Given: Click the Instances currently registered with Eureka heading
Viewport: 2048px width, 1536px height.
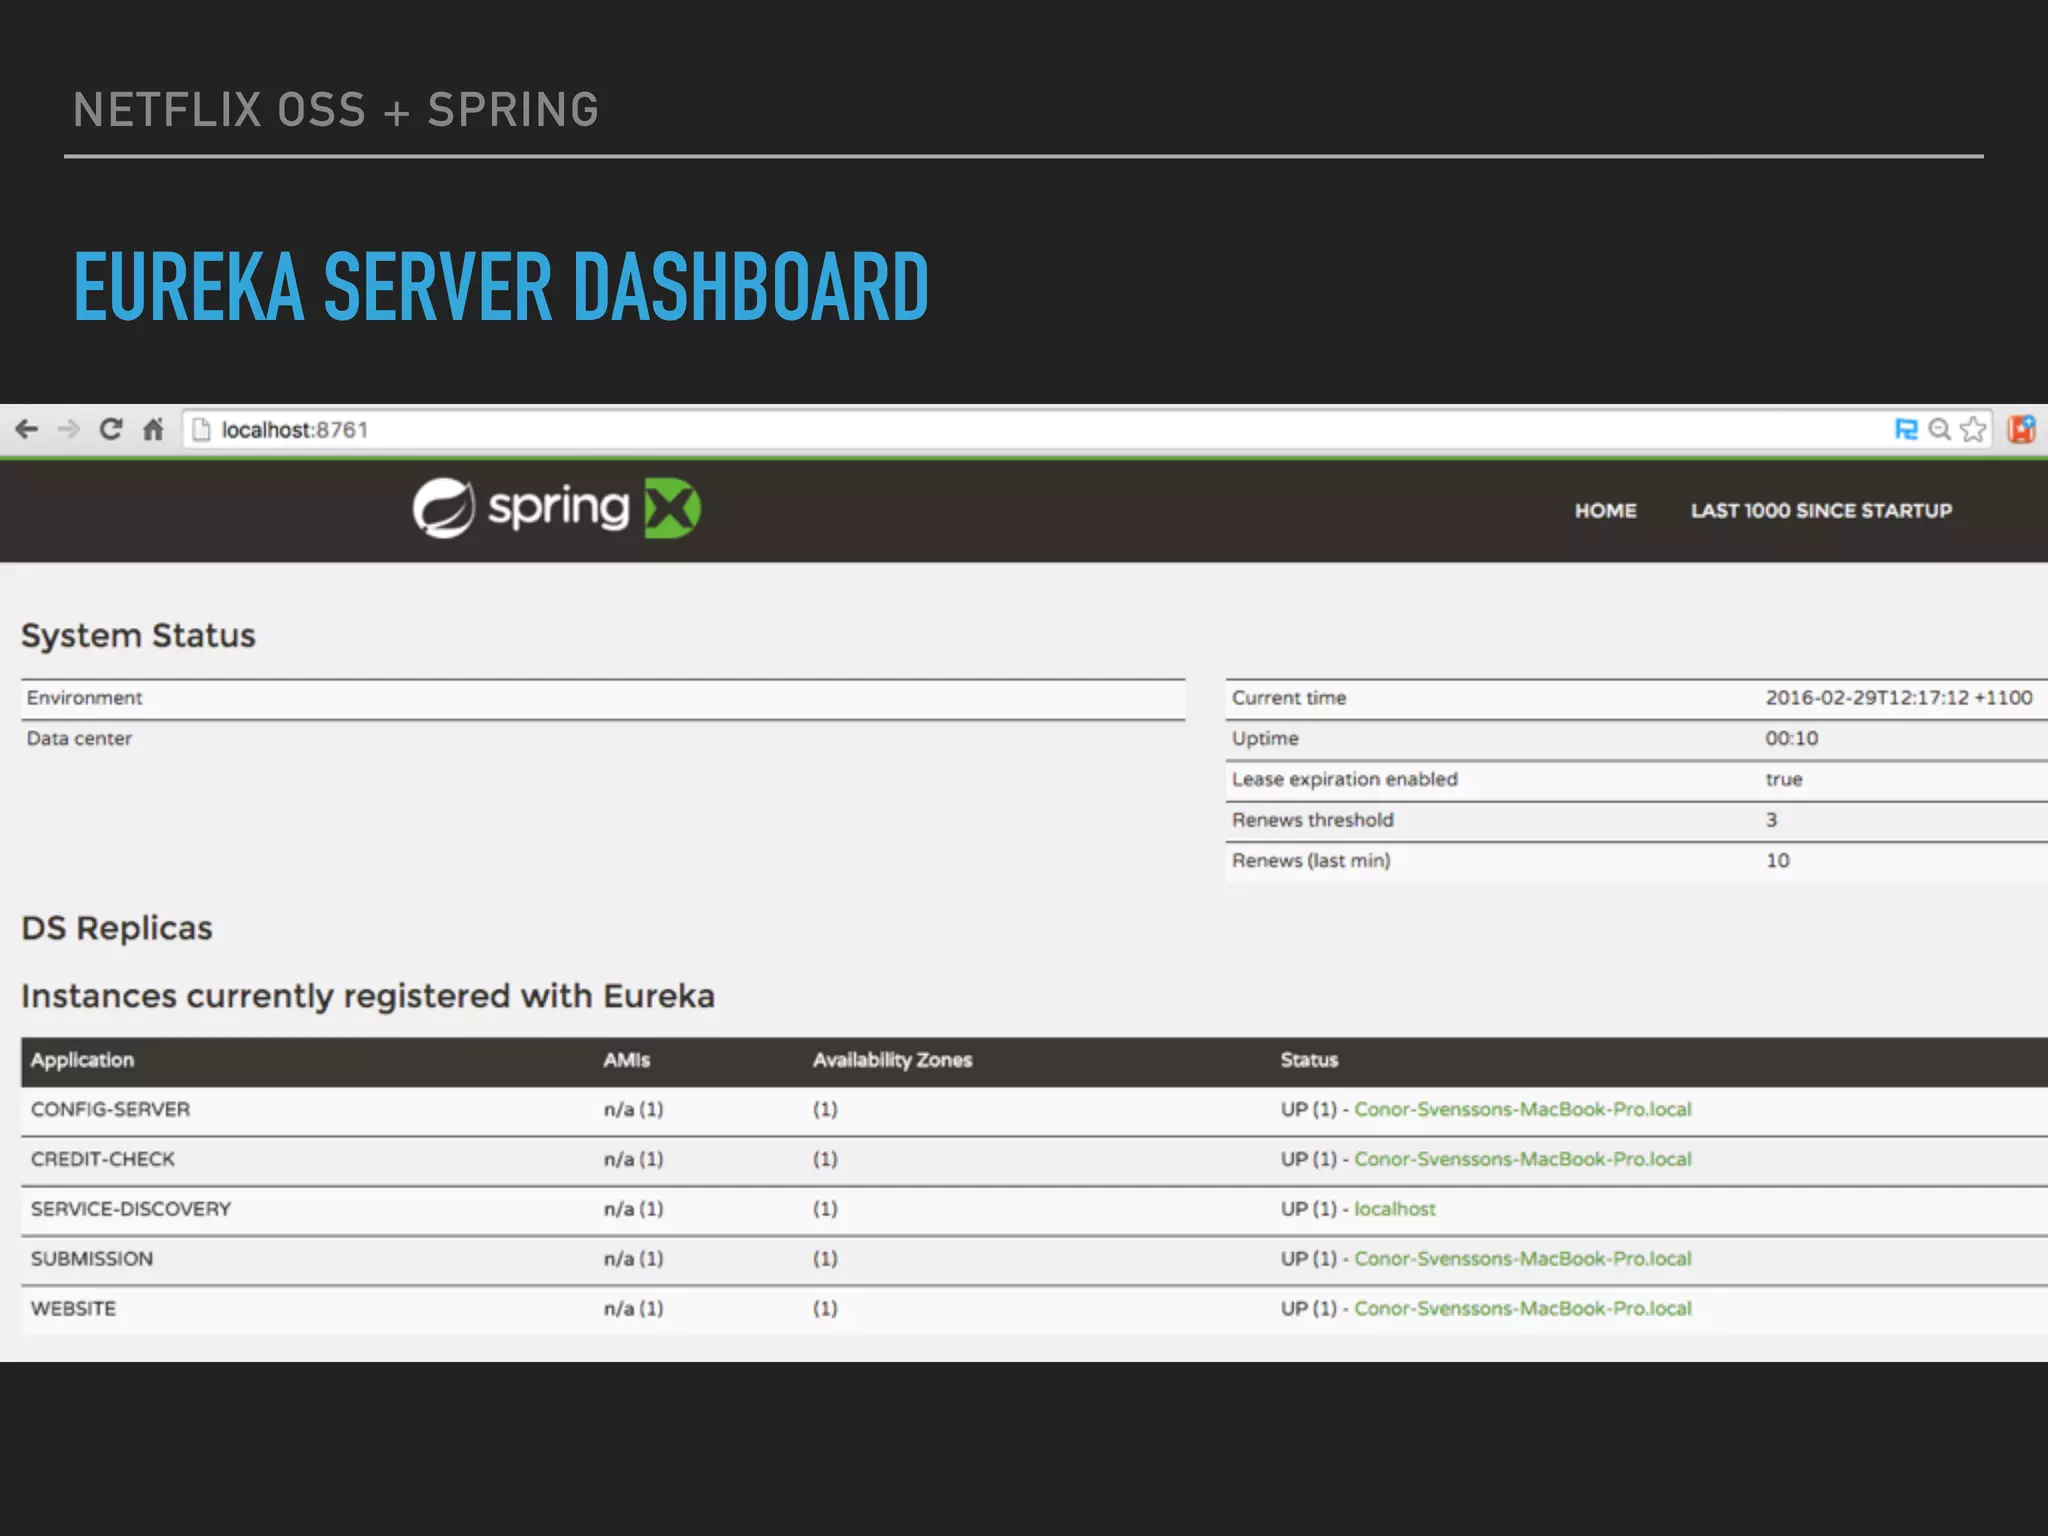Looking at the screenshot, I should click(x=368, y=996).
